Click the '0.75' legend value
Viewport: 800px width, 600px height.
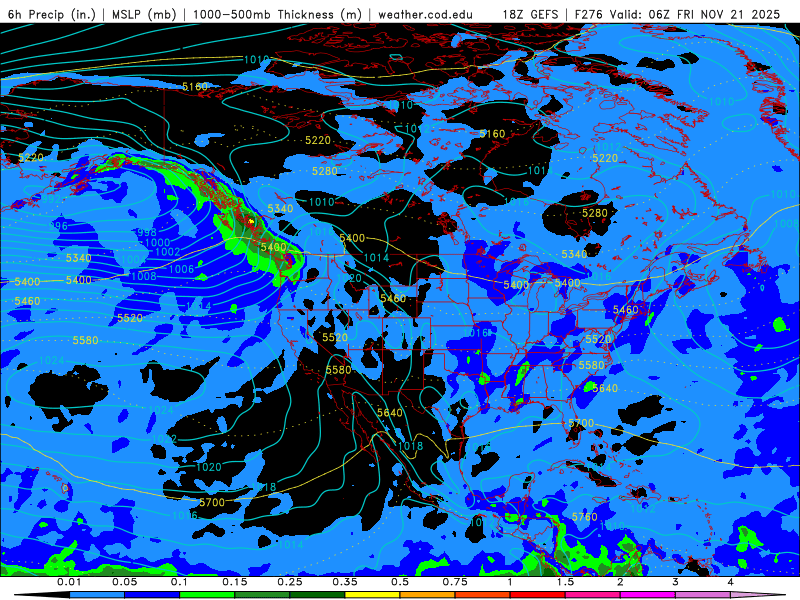(x=455, y=582)
